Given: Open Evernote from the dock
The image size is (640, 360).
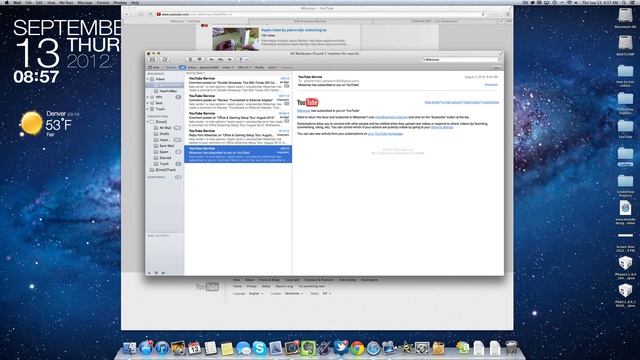Looking at the screenshot, I should pos(308,348).
